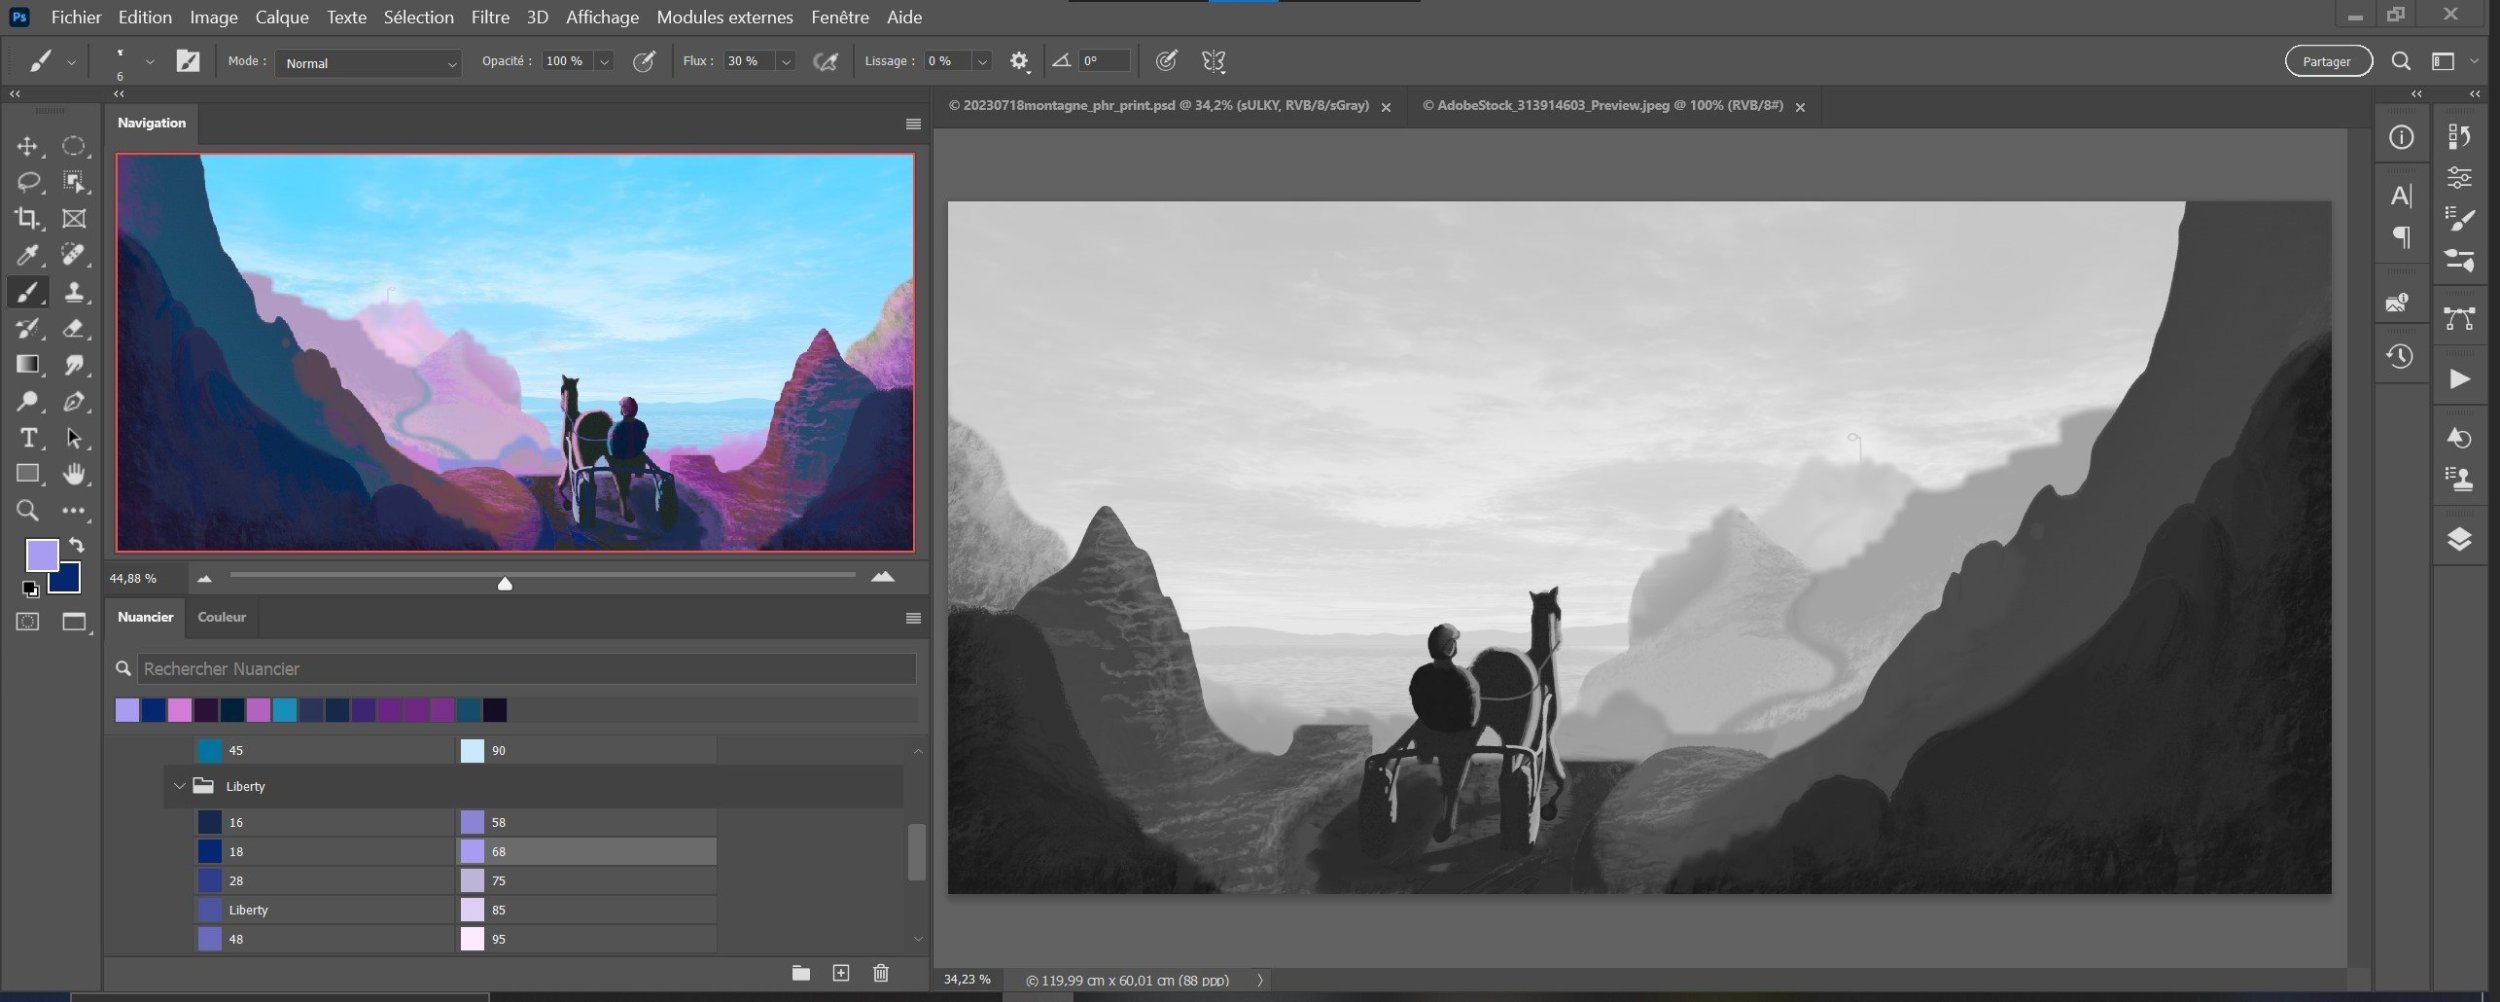The height and width of the screenshot is (1002, 2500).
Task: Select the Crop tool
Action: (x=27, y=218)
